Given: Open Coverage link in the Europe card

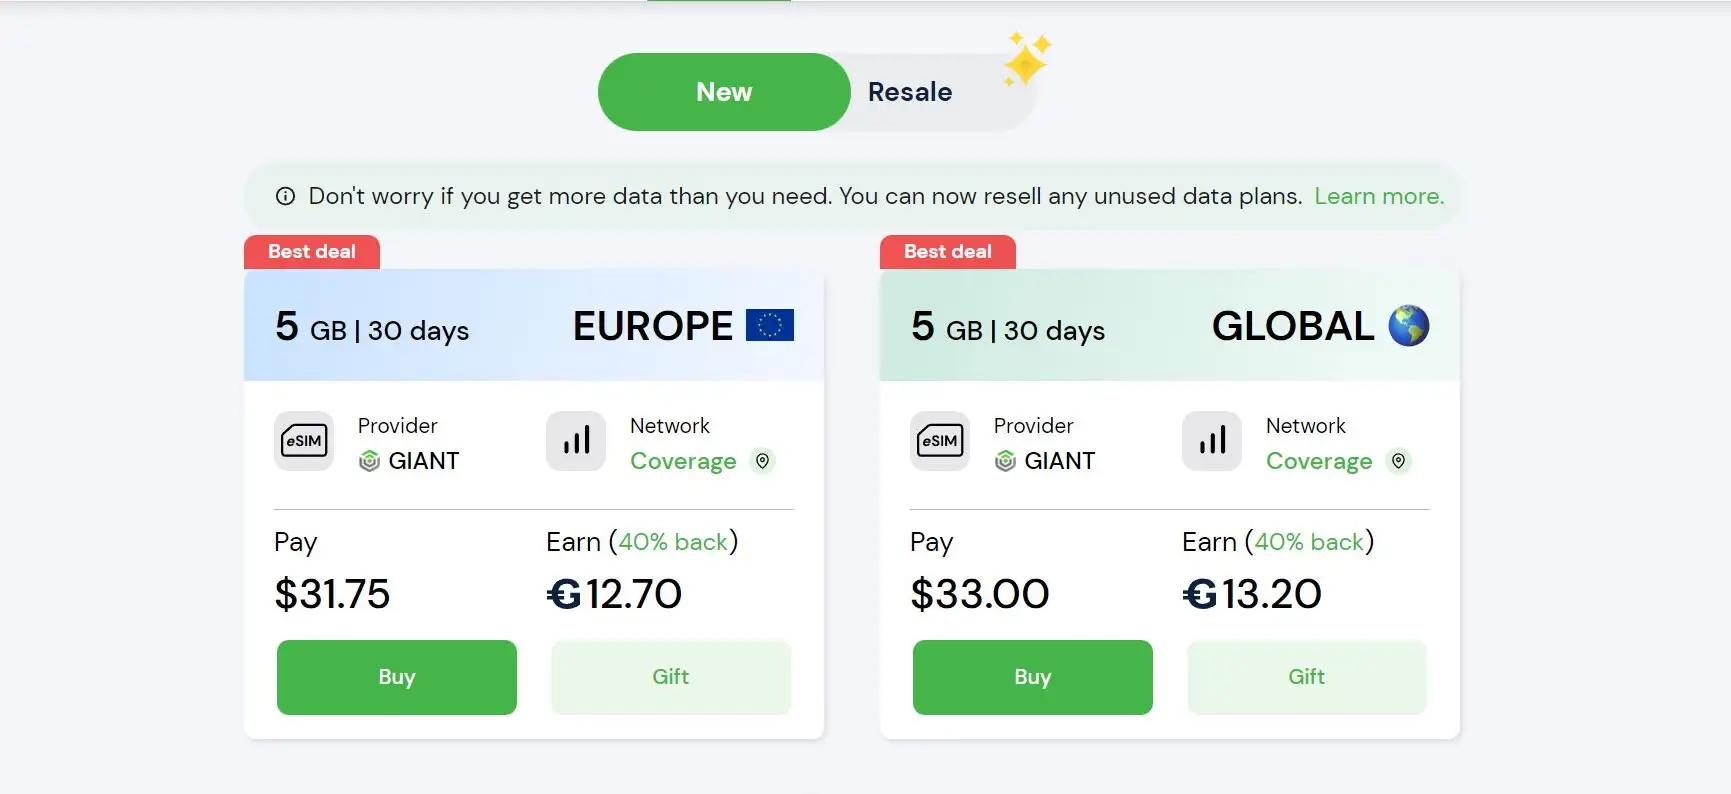Looking at the screenshot, I should 683,461.
